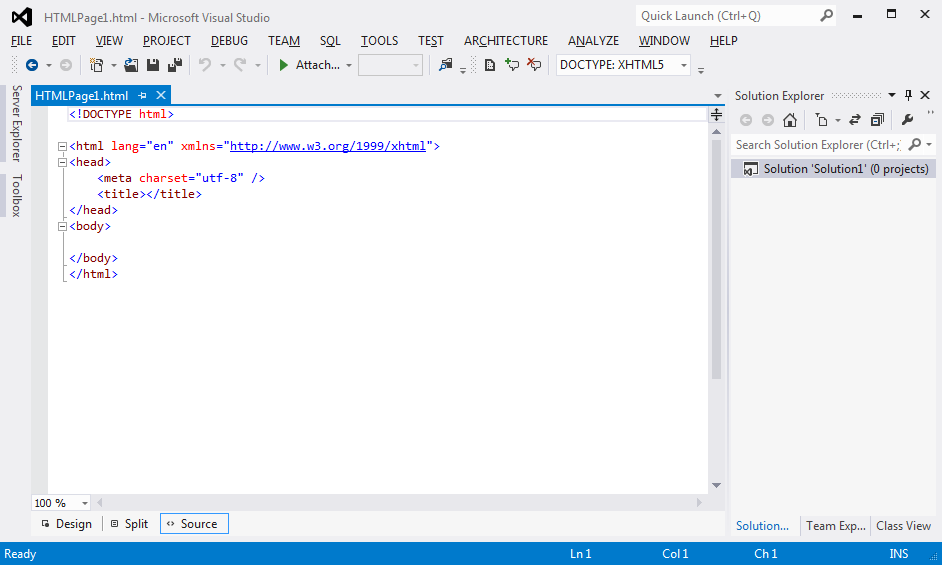Switch to Design view tab
Screen dimensions: 942x565
(x=67, y=524)
